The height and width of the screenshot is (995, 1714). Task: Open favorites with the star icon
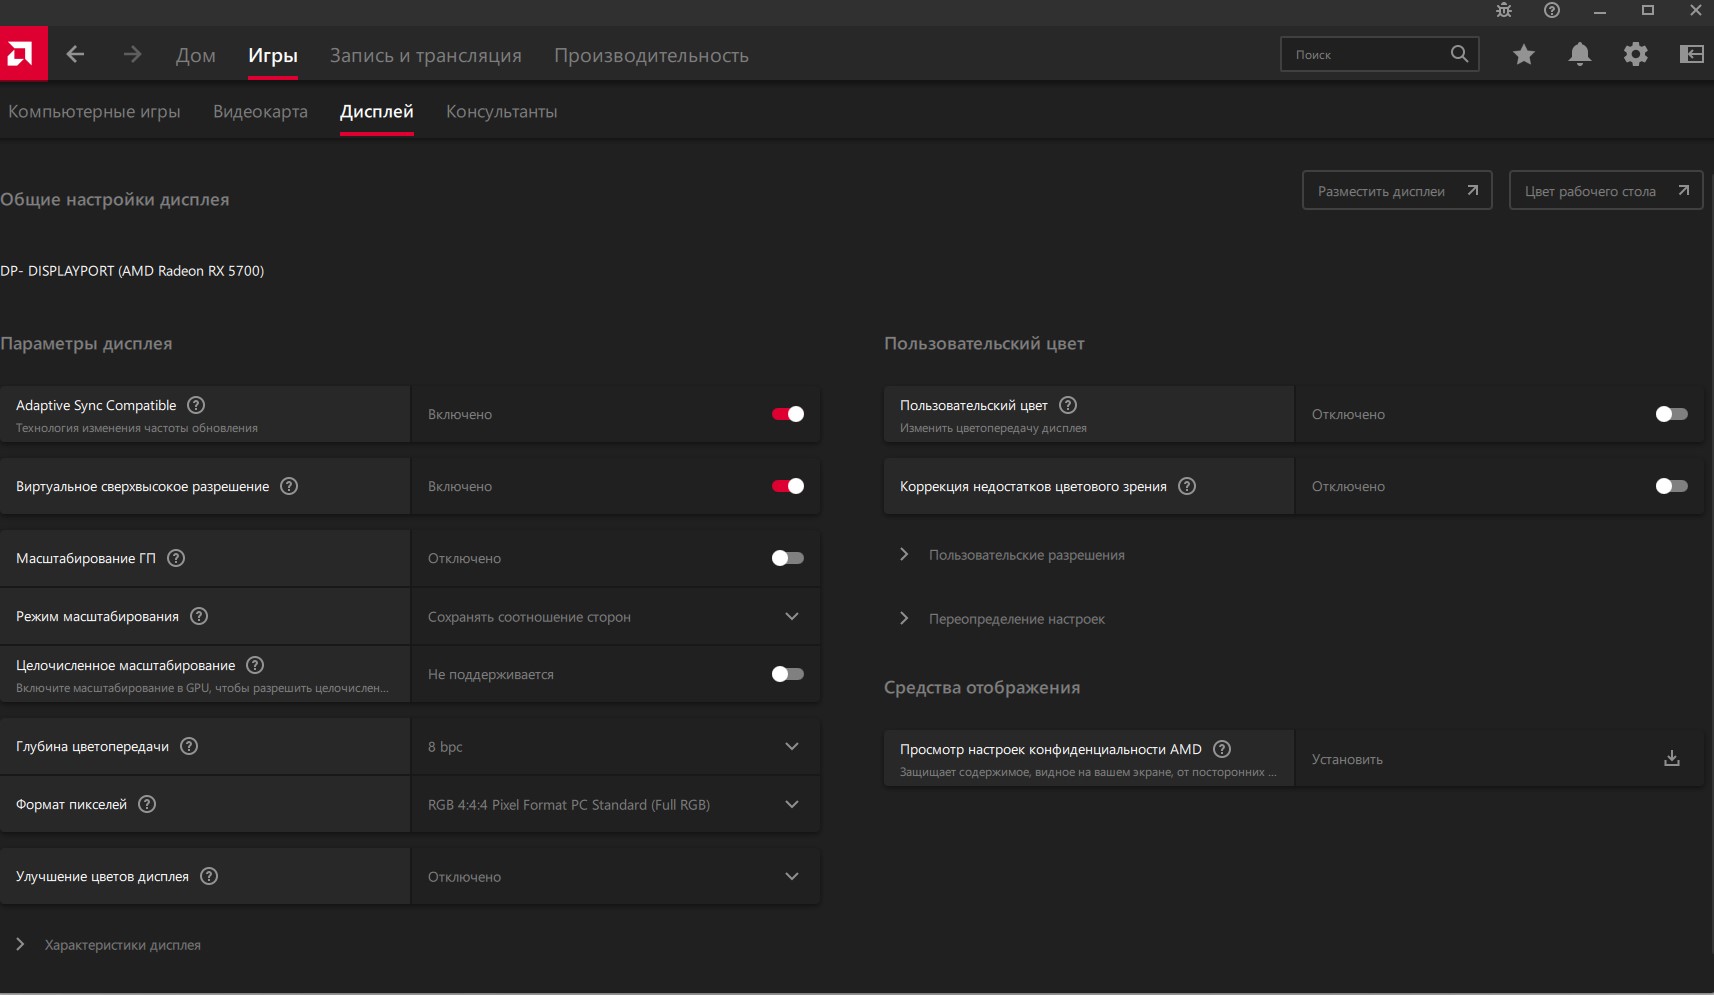1523,54
